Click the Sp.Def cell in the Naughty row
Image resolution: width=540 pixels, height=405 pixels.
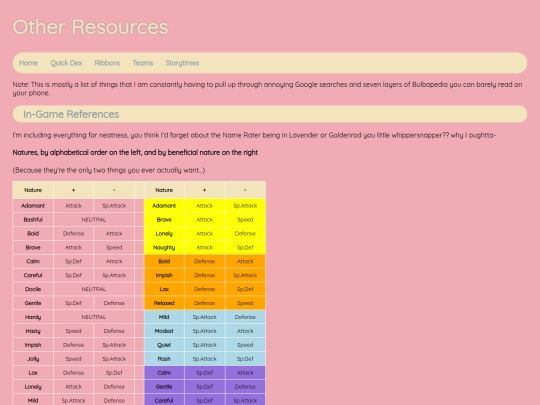pyautogui.click(x=245, y=247)
